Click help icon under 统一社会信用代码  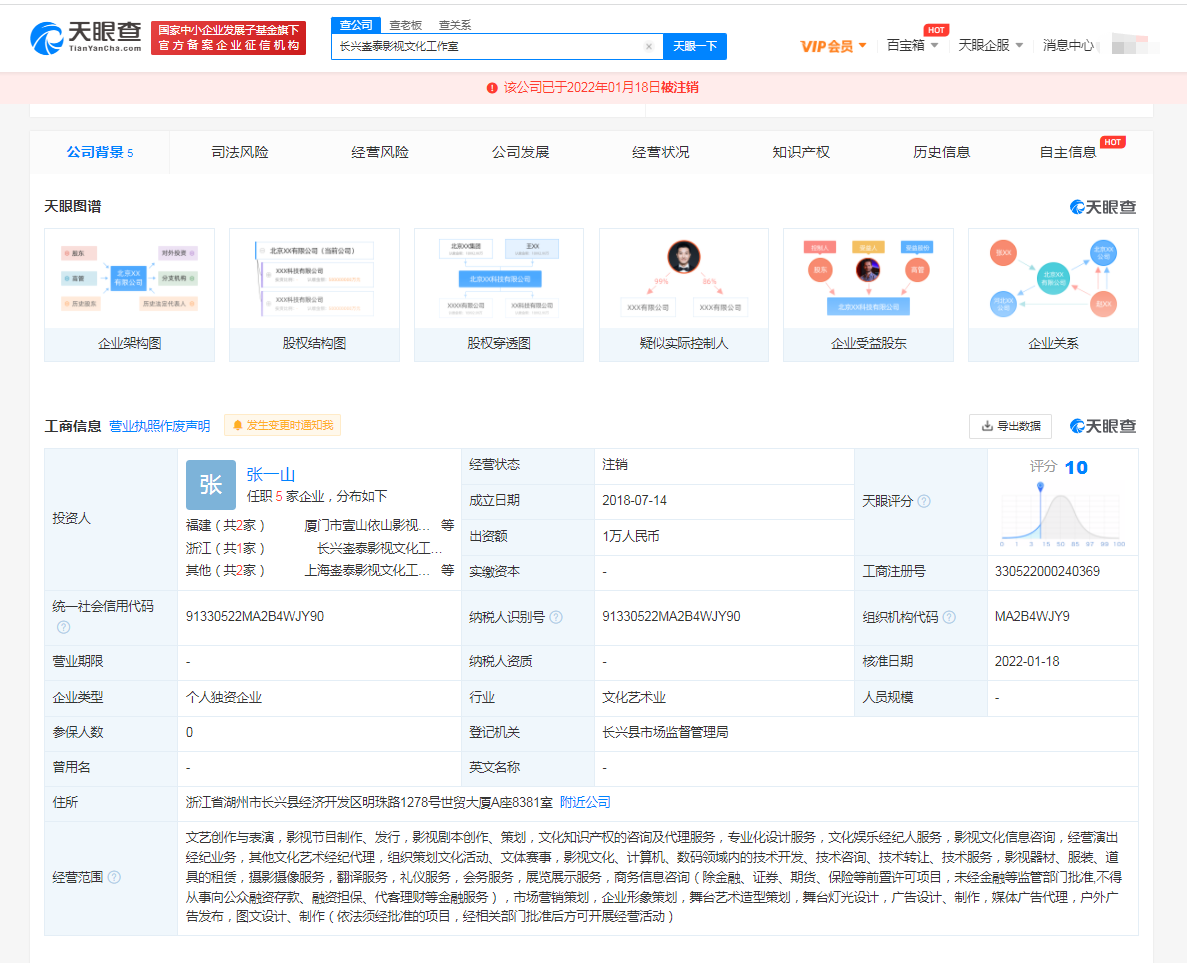64,627
